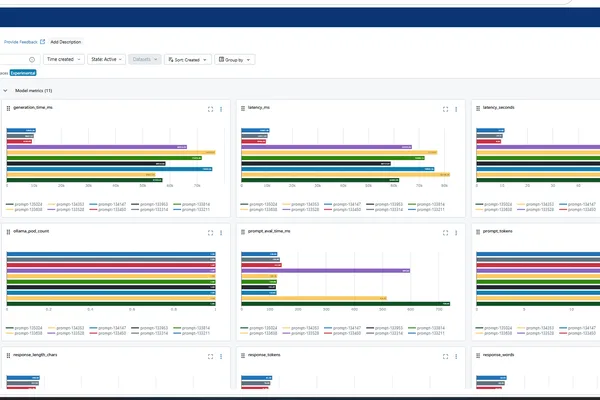Maximize the prompt_eval_time_ms chart
The width and height of the screenshot is (600, 400).
[x=445, y=233]
